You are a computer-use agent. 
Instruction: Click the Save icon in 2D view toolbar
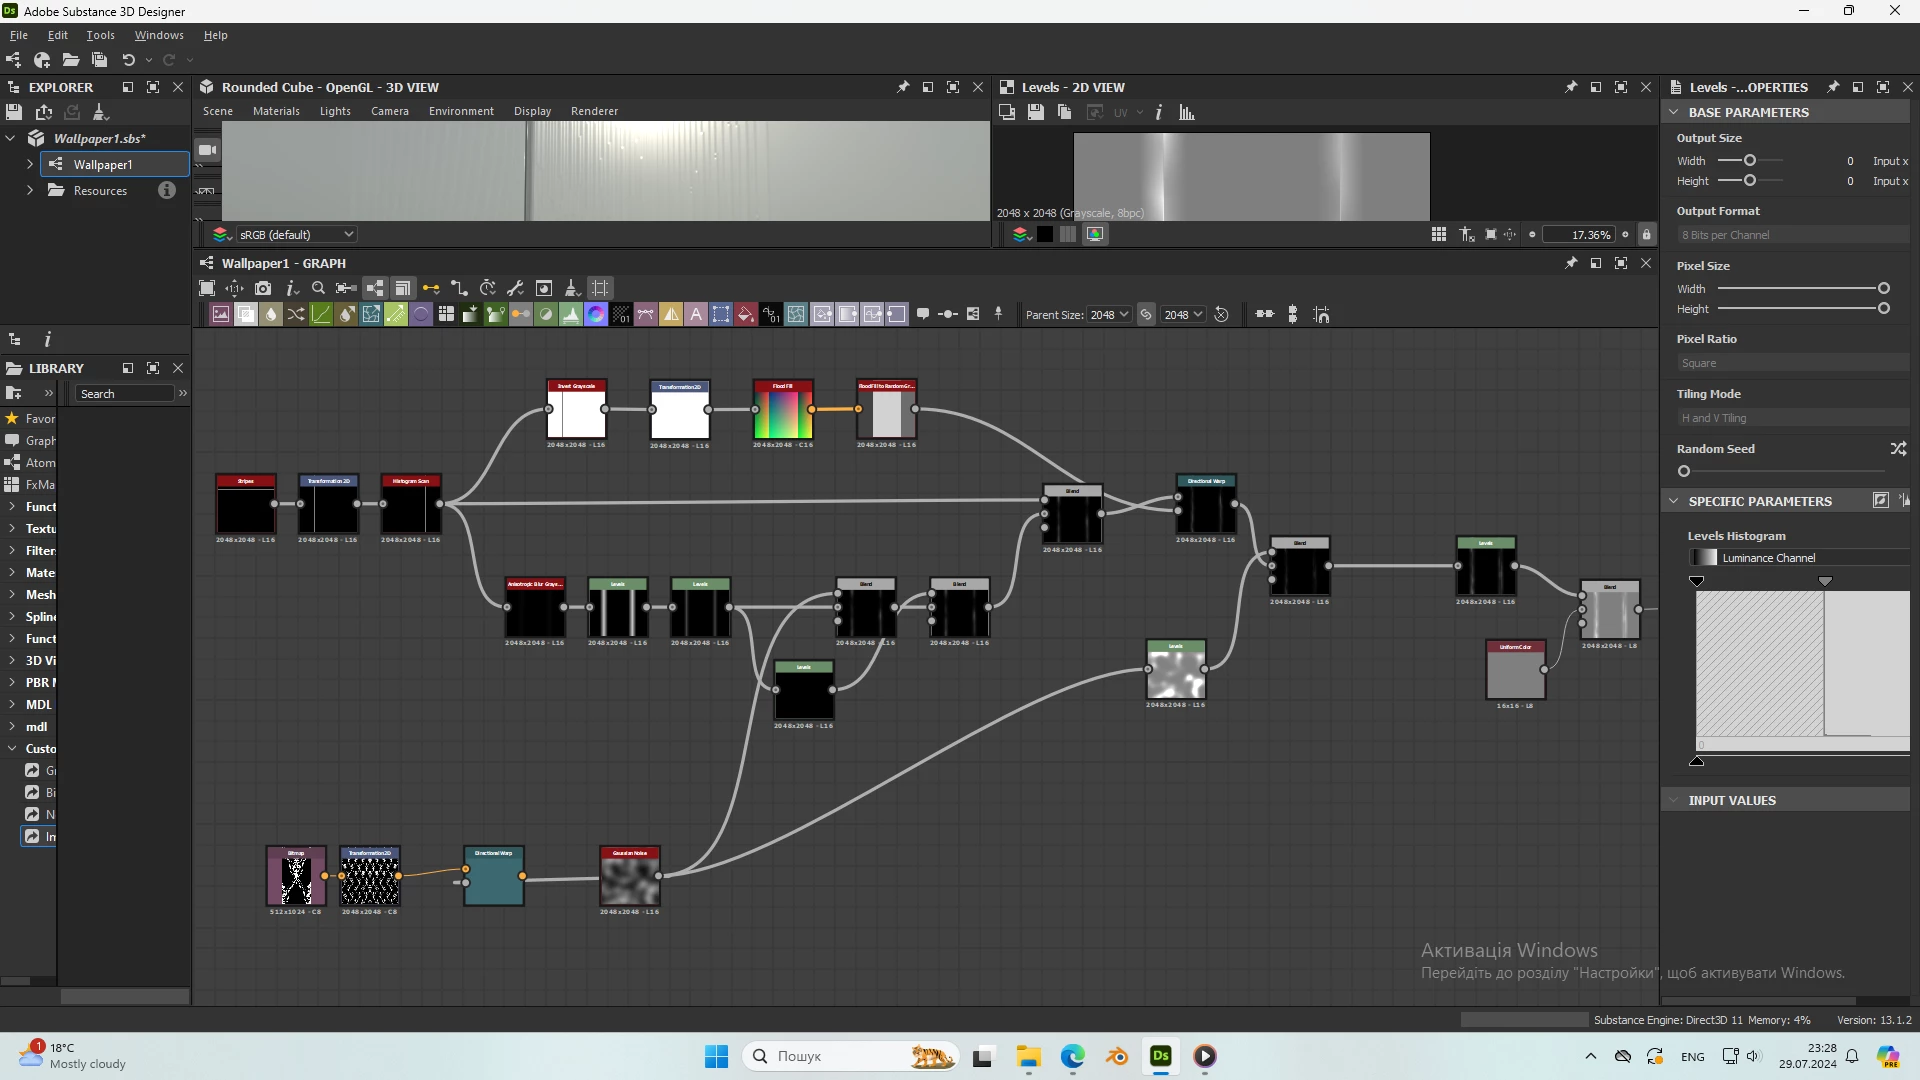(1036, 113)
